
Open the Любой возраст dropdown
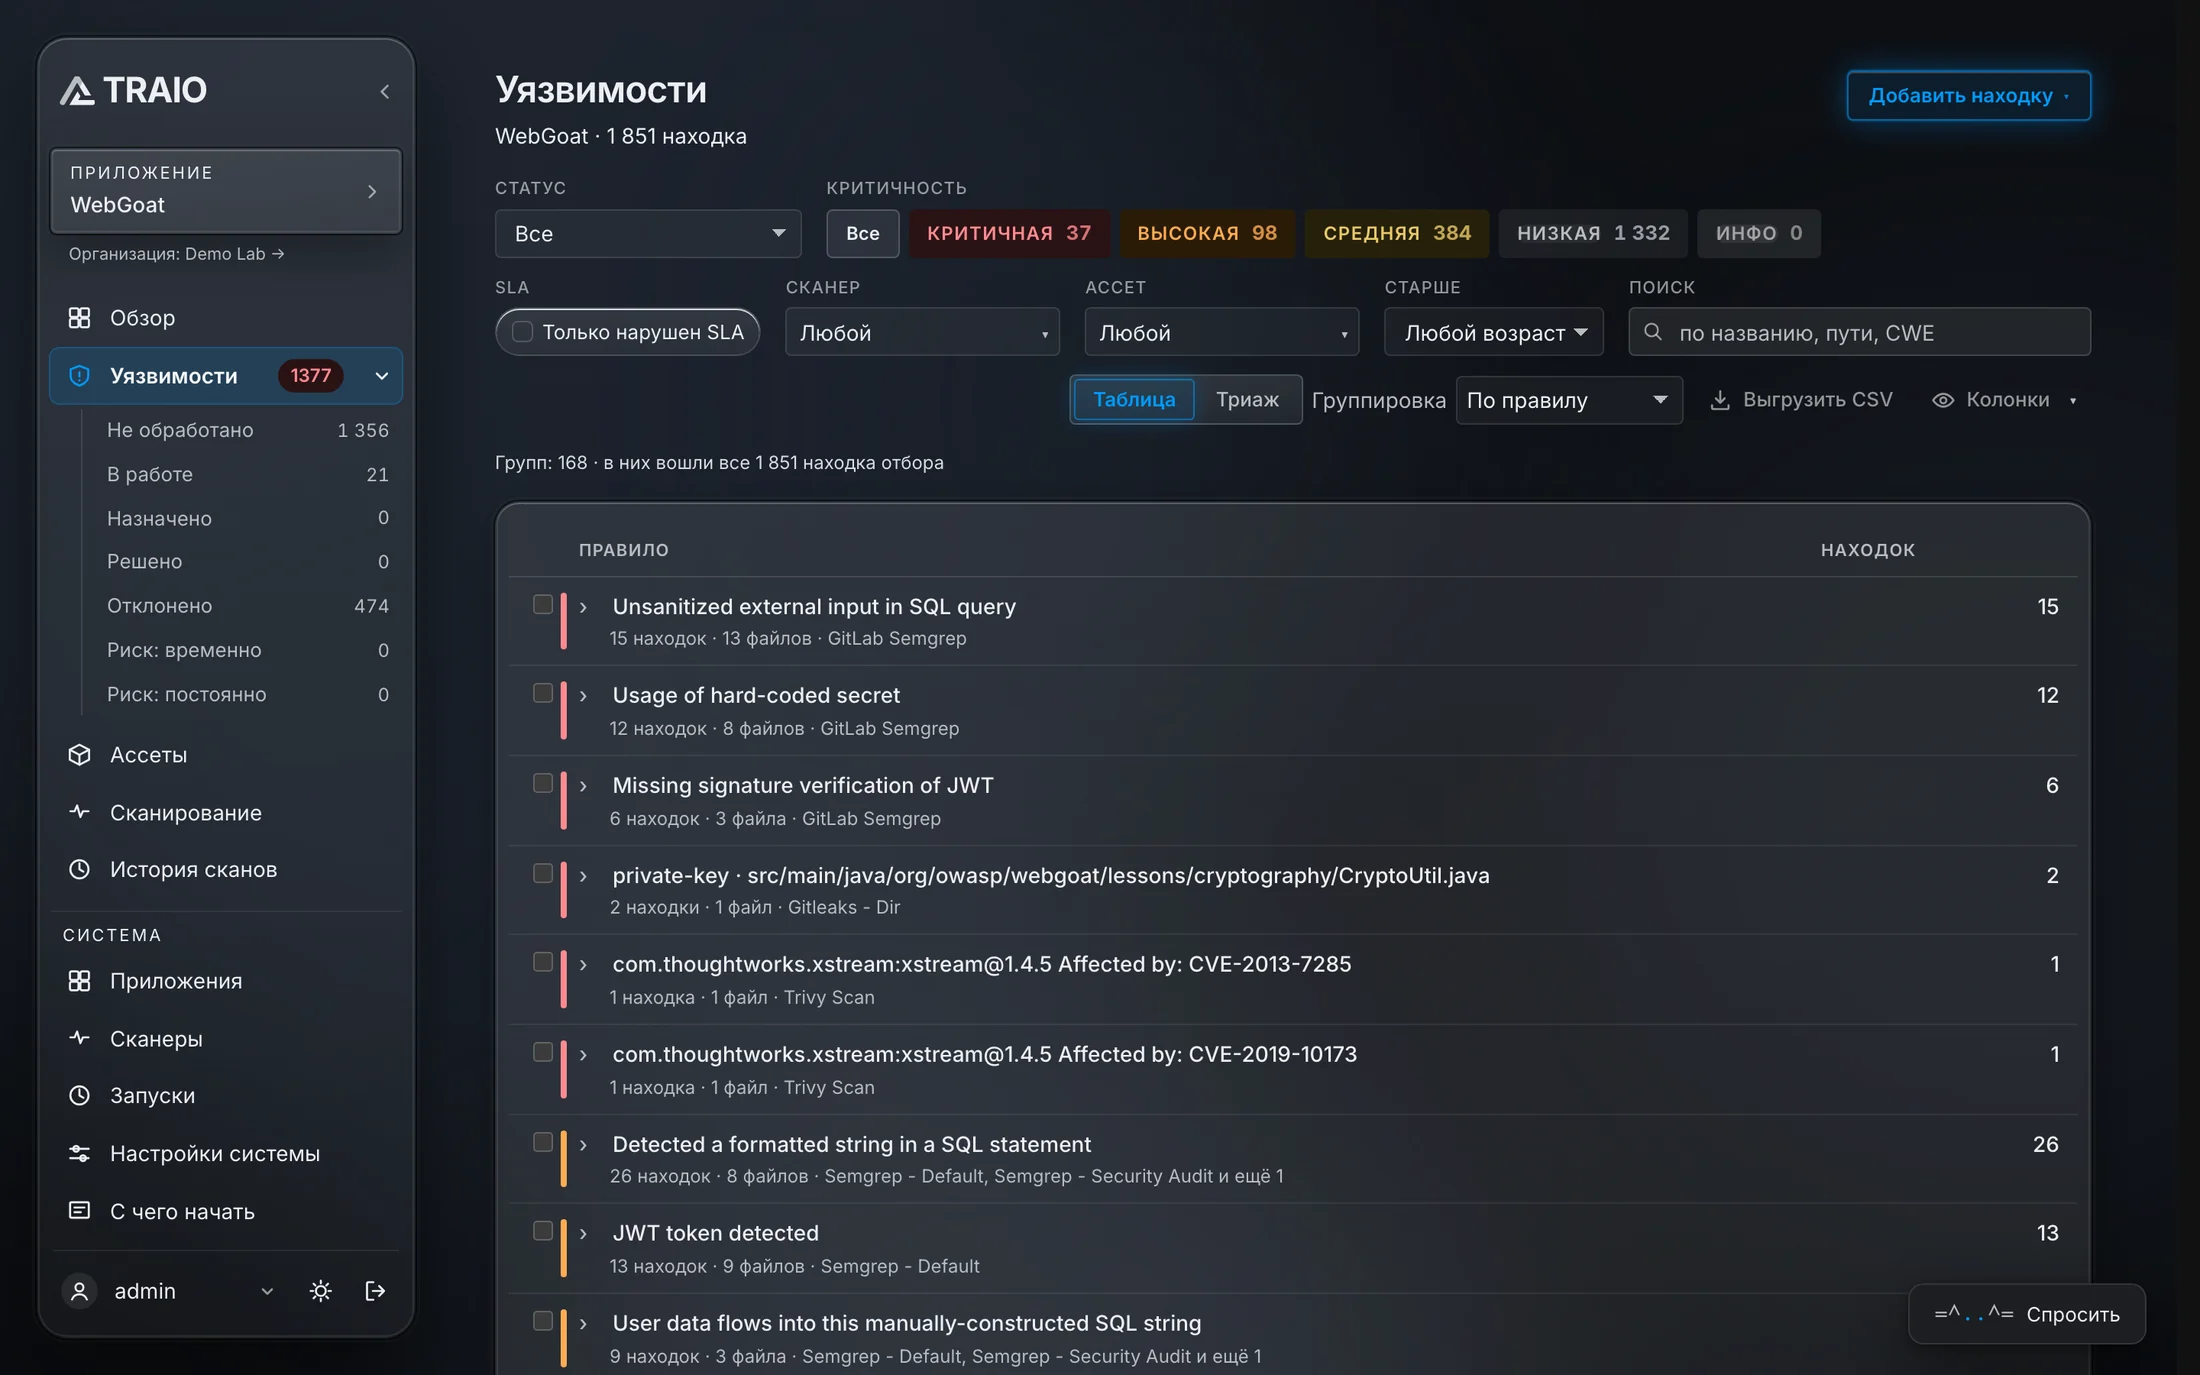tap(1494, 332)
